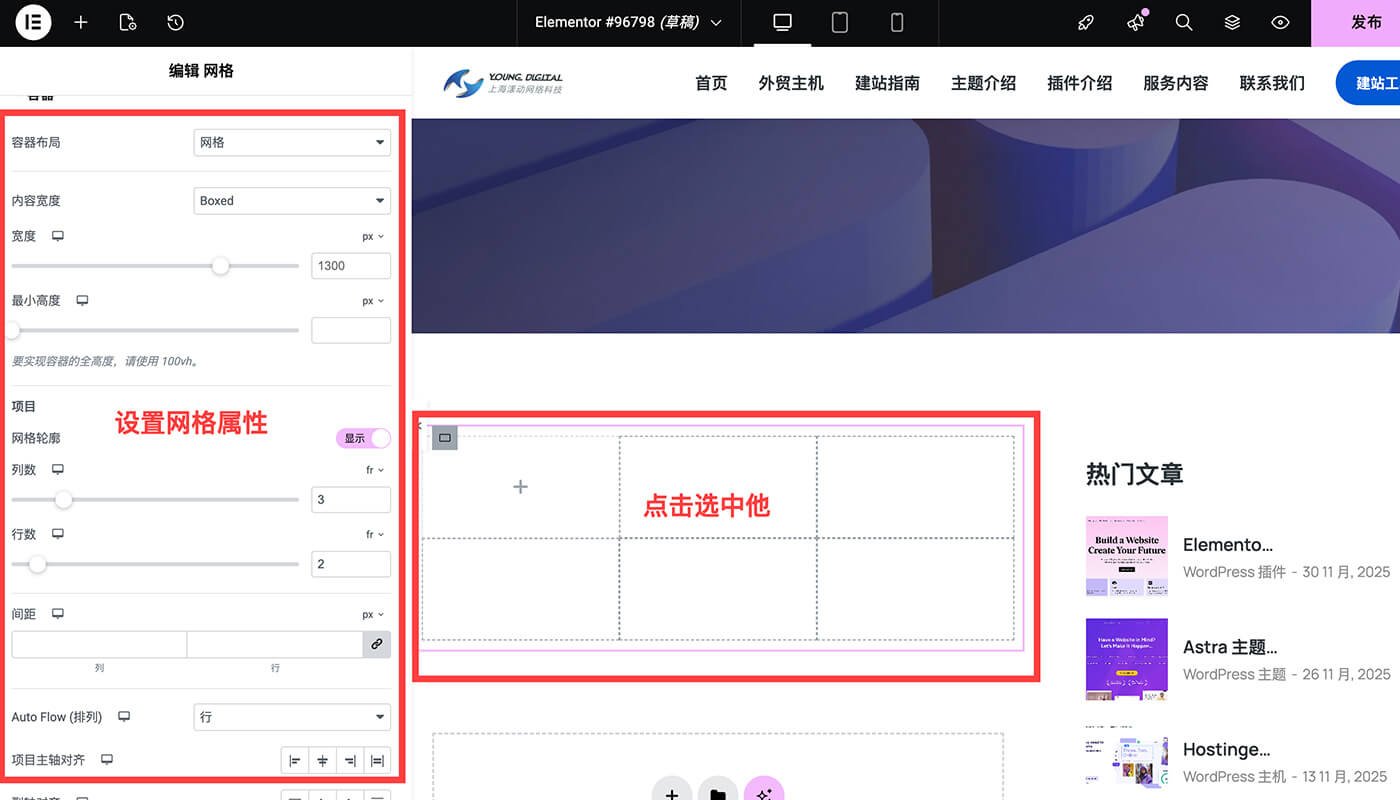1400x800 pixels.
Task: Select center alignment for 项目主轴对齐
Action: 322,760
